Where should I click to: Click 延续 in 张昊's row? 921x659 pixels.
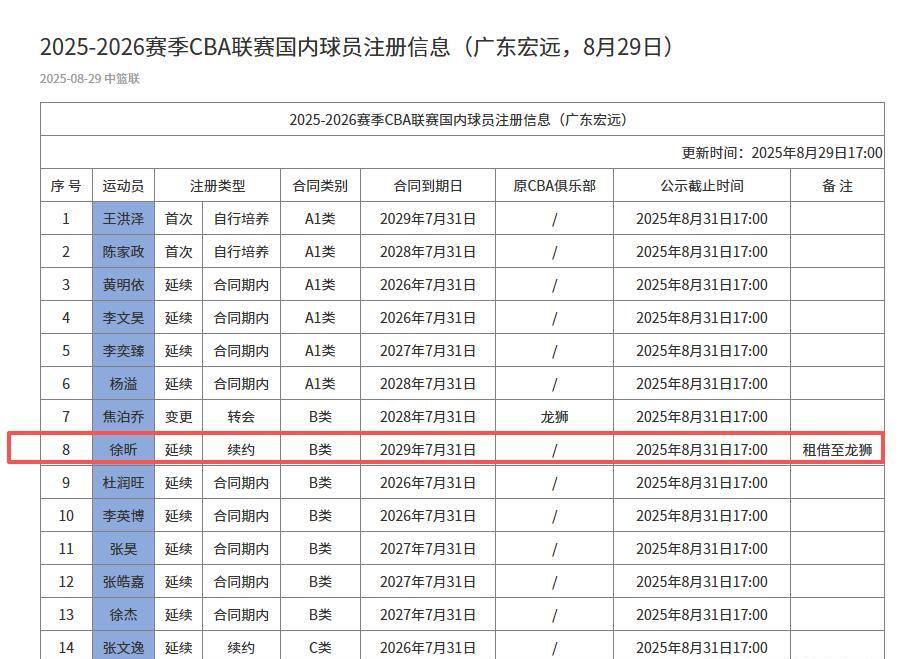179,549
